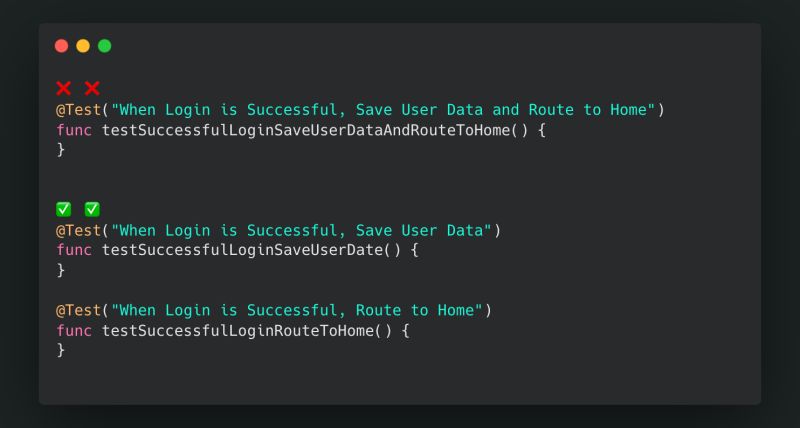Click func keyword before testSuccessfulLoginSaveUserDate

click(74, 250)
